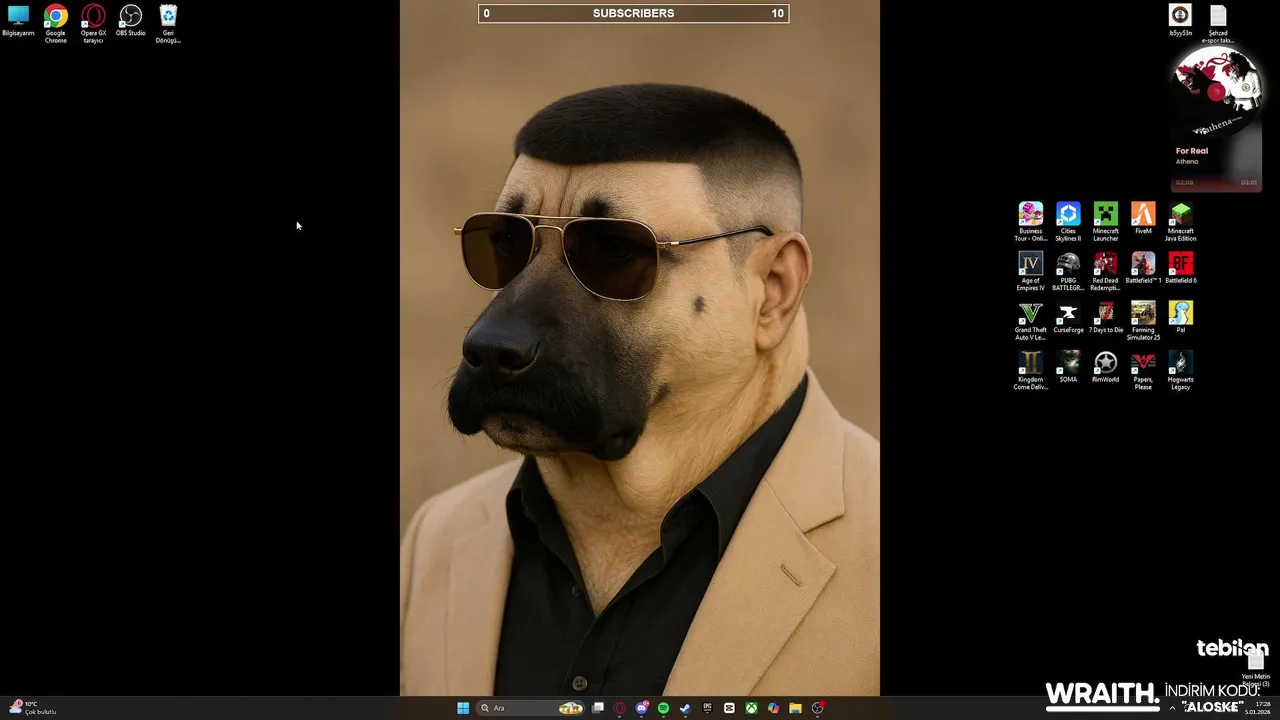Select the Papers, Please shortcut
1280x720 pixels.
1143,371
